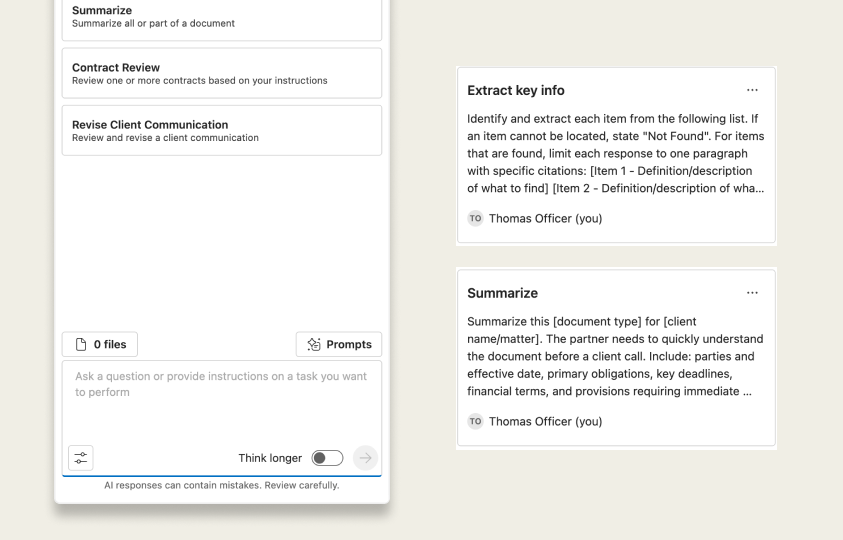
Task: Click the sparkle icon in the Prompts button
Action: 314,344
